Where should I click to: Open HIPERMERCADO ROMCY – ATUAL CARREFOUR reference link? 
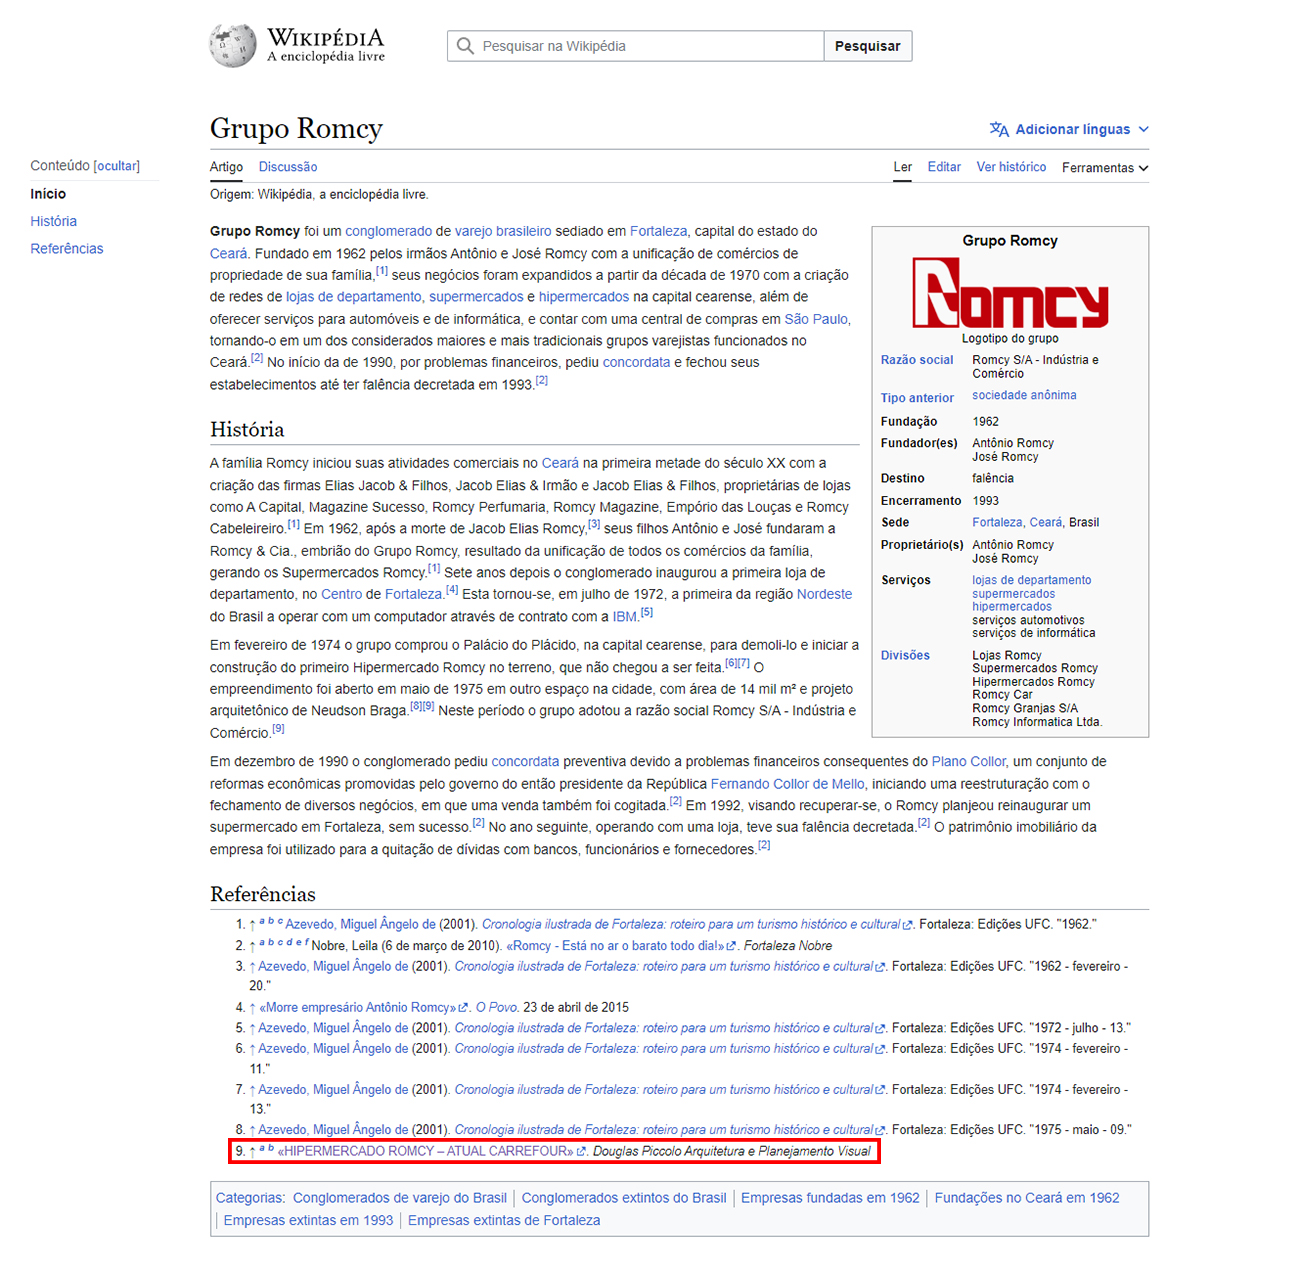click(x=425, y=1152)
